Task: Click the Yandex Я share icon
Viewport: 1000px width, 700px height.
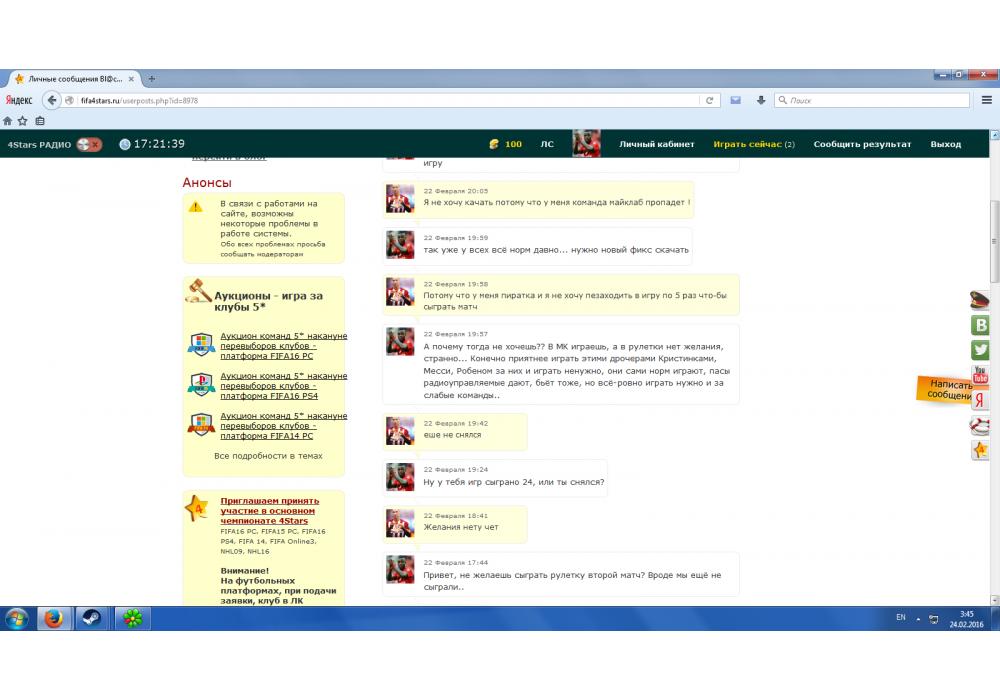Action: [x=980, y=400]
